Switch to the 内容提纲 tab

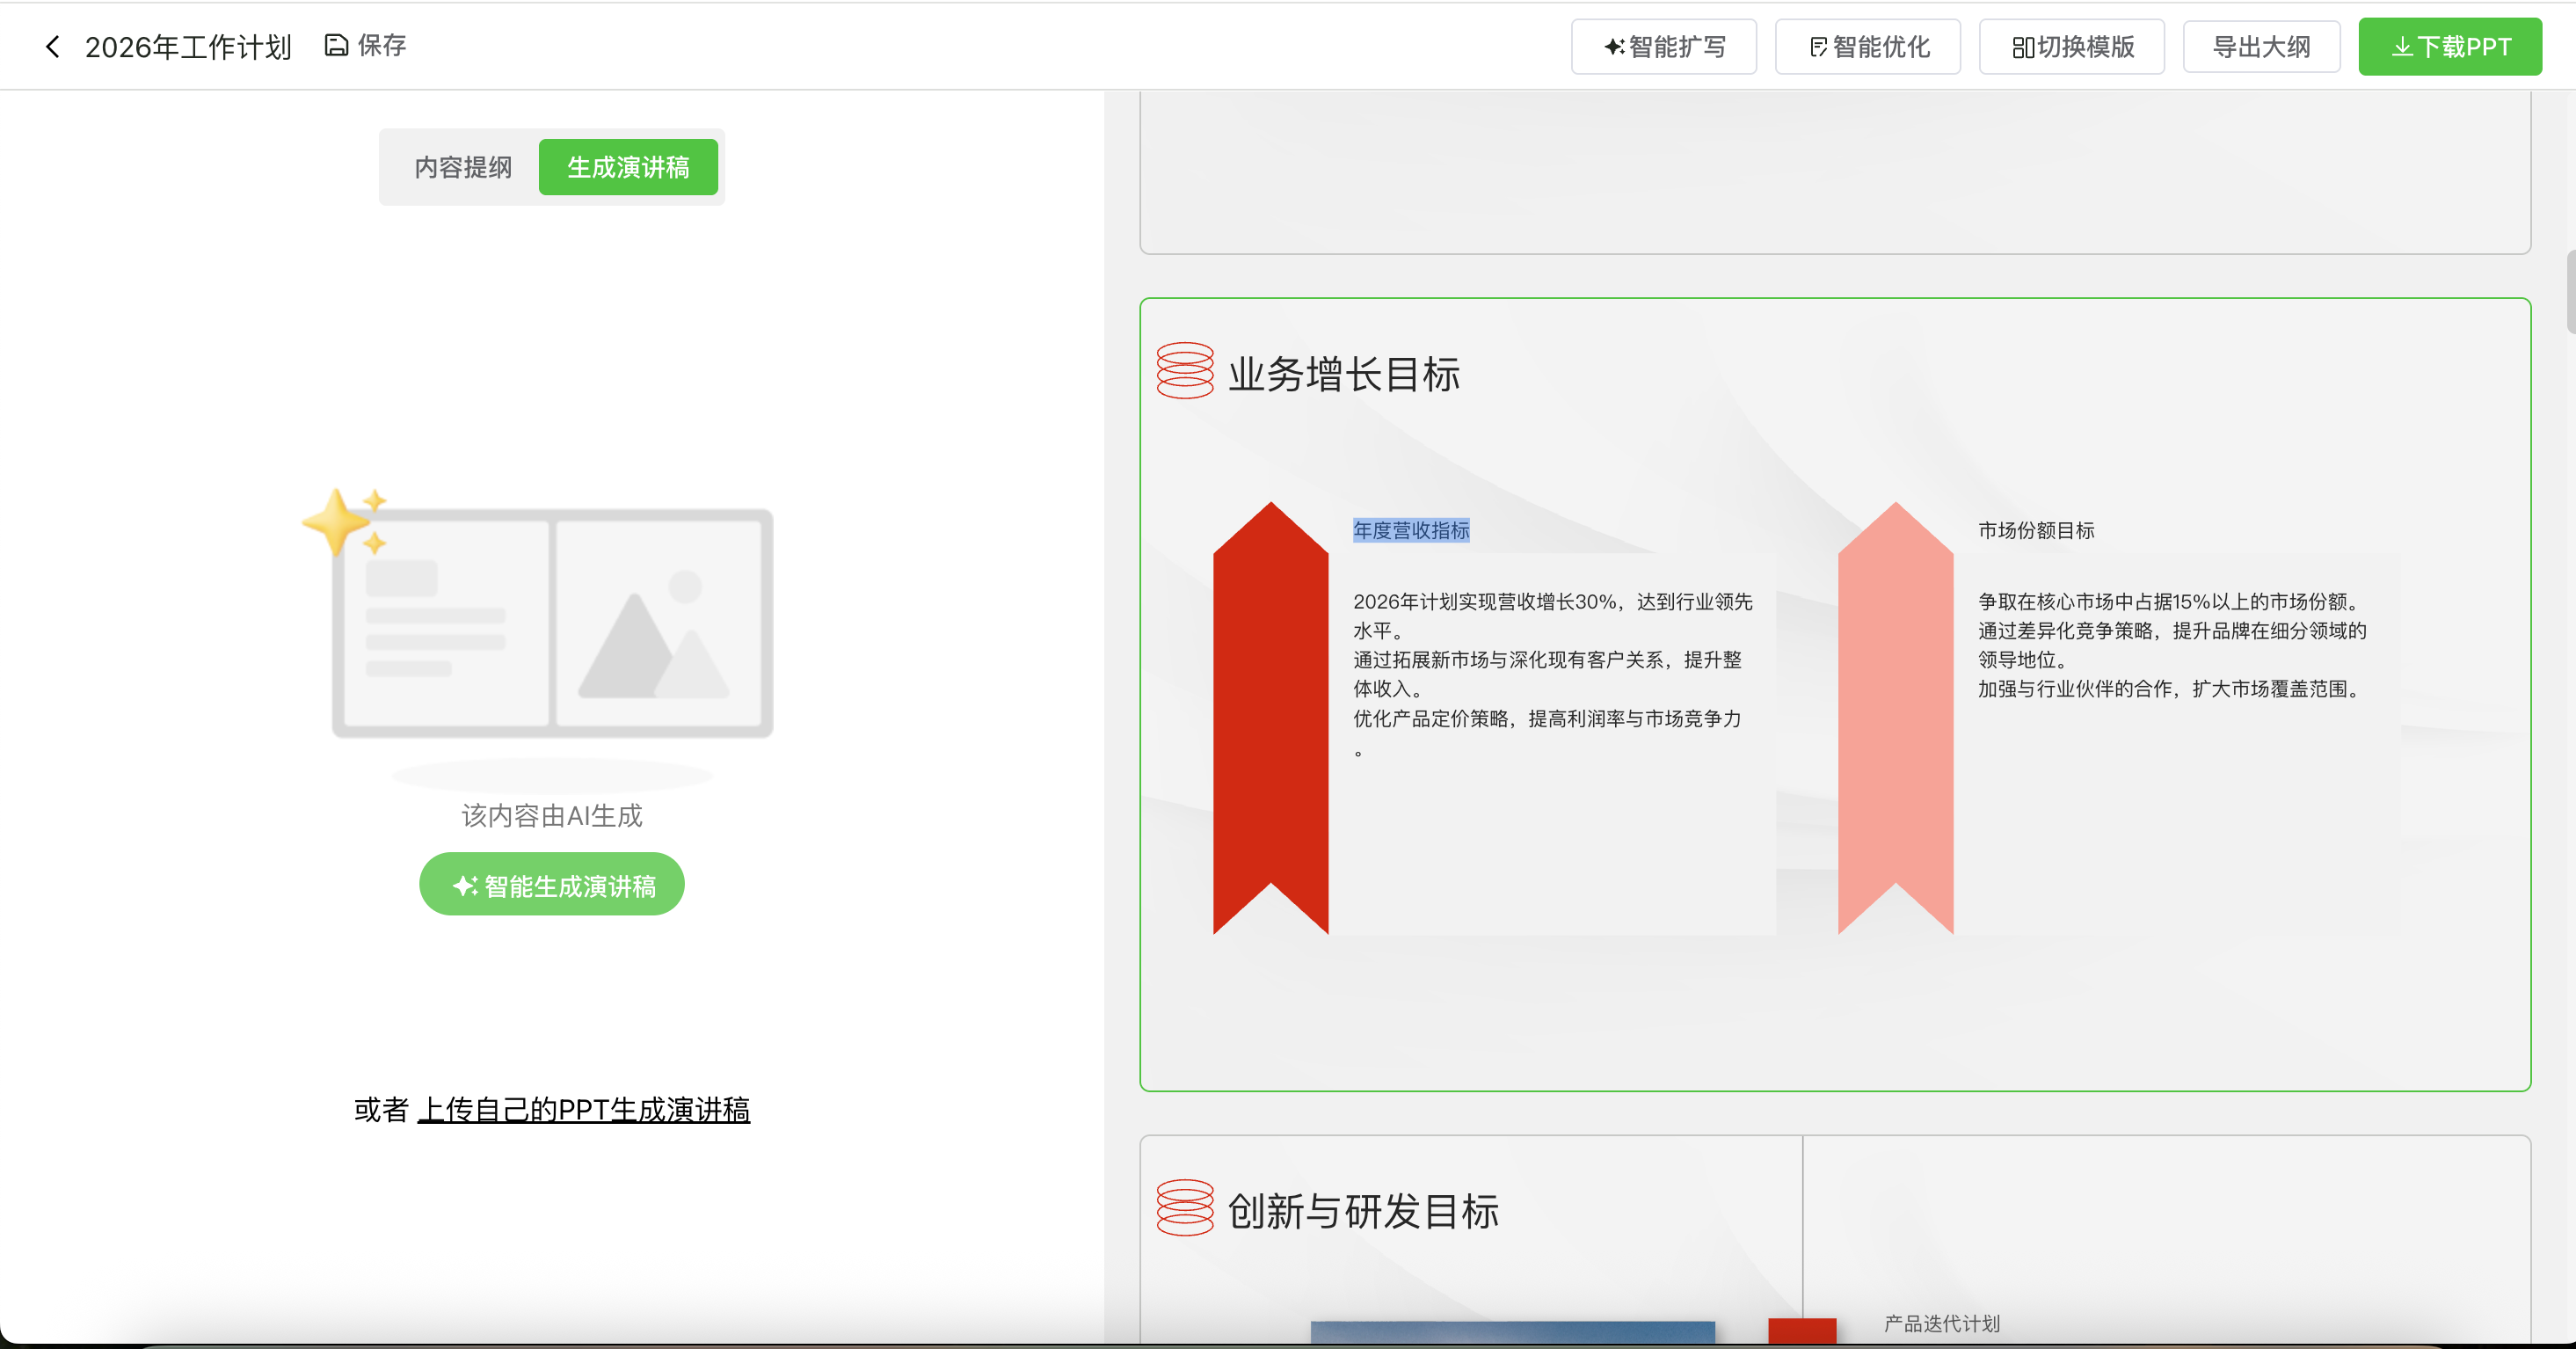pos(462,167)
